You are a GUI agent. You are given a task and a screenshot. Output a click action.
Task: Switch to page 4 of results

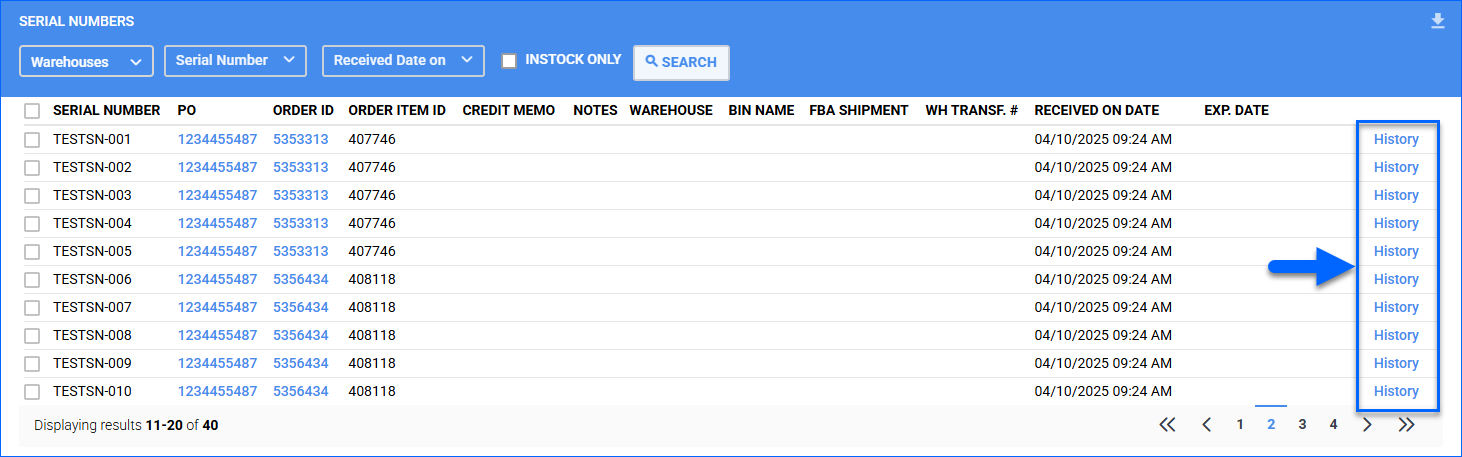[1333, 425]
